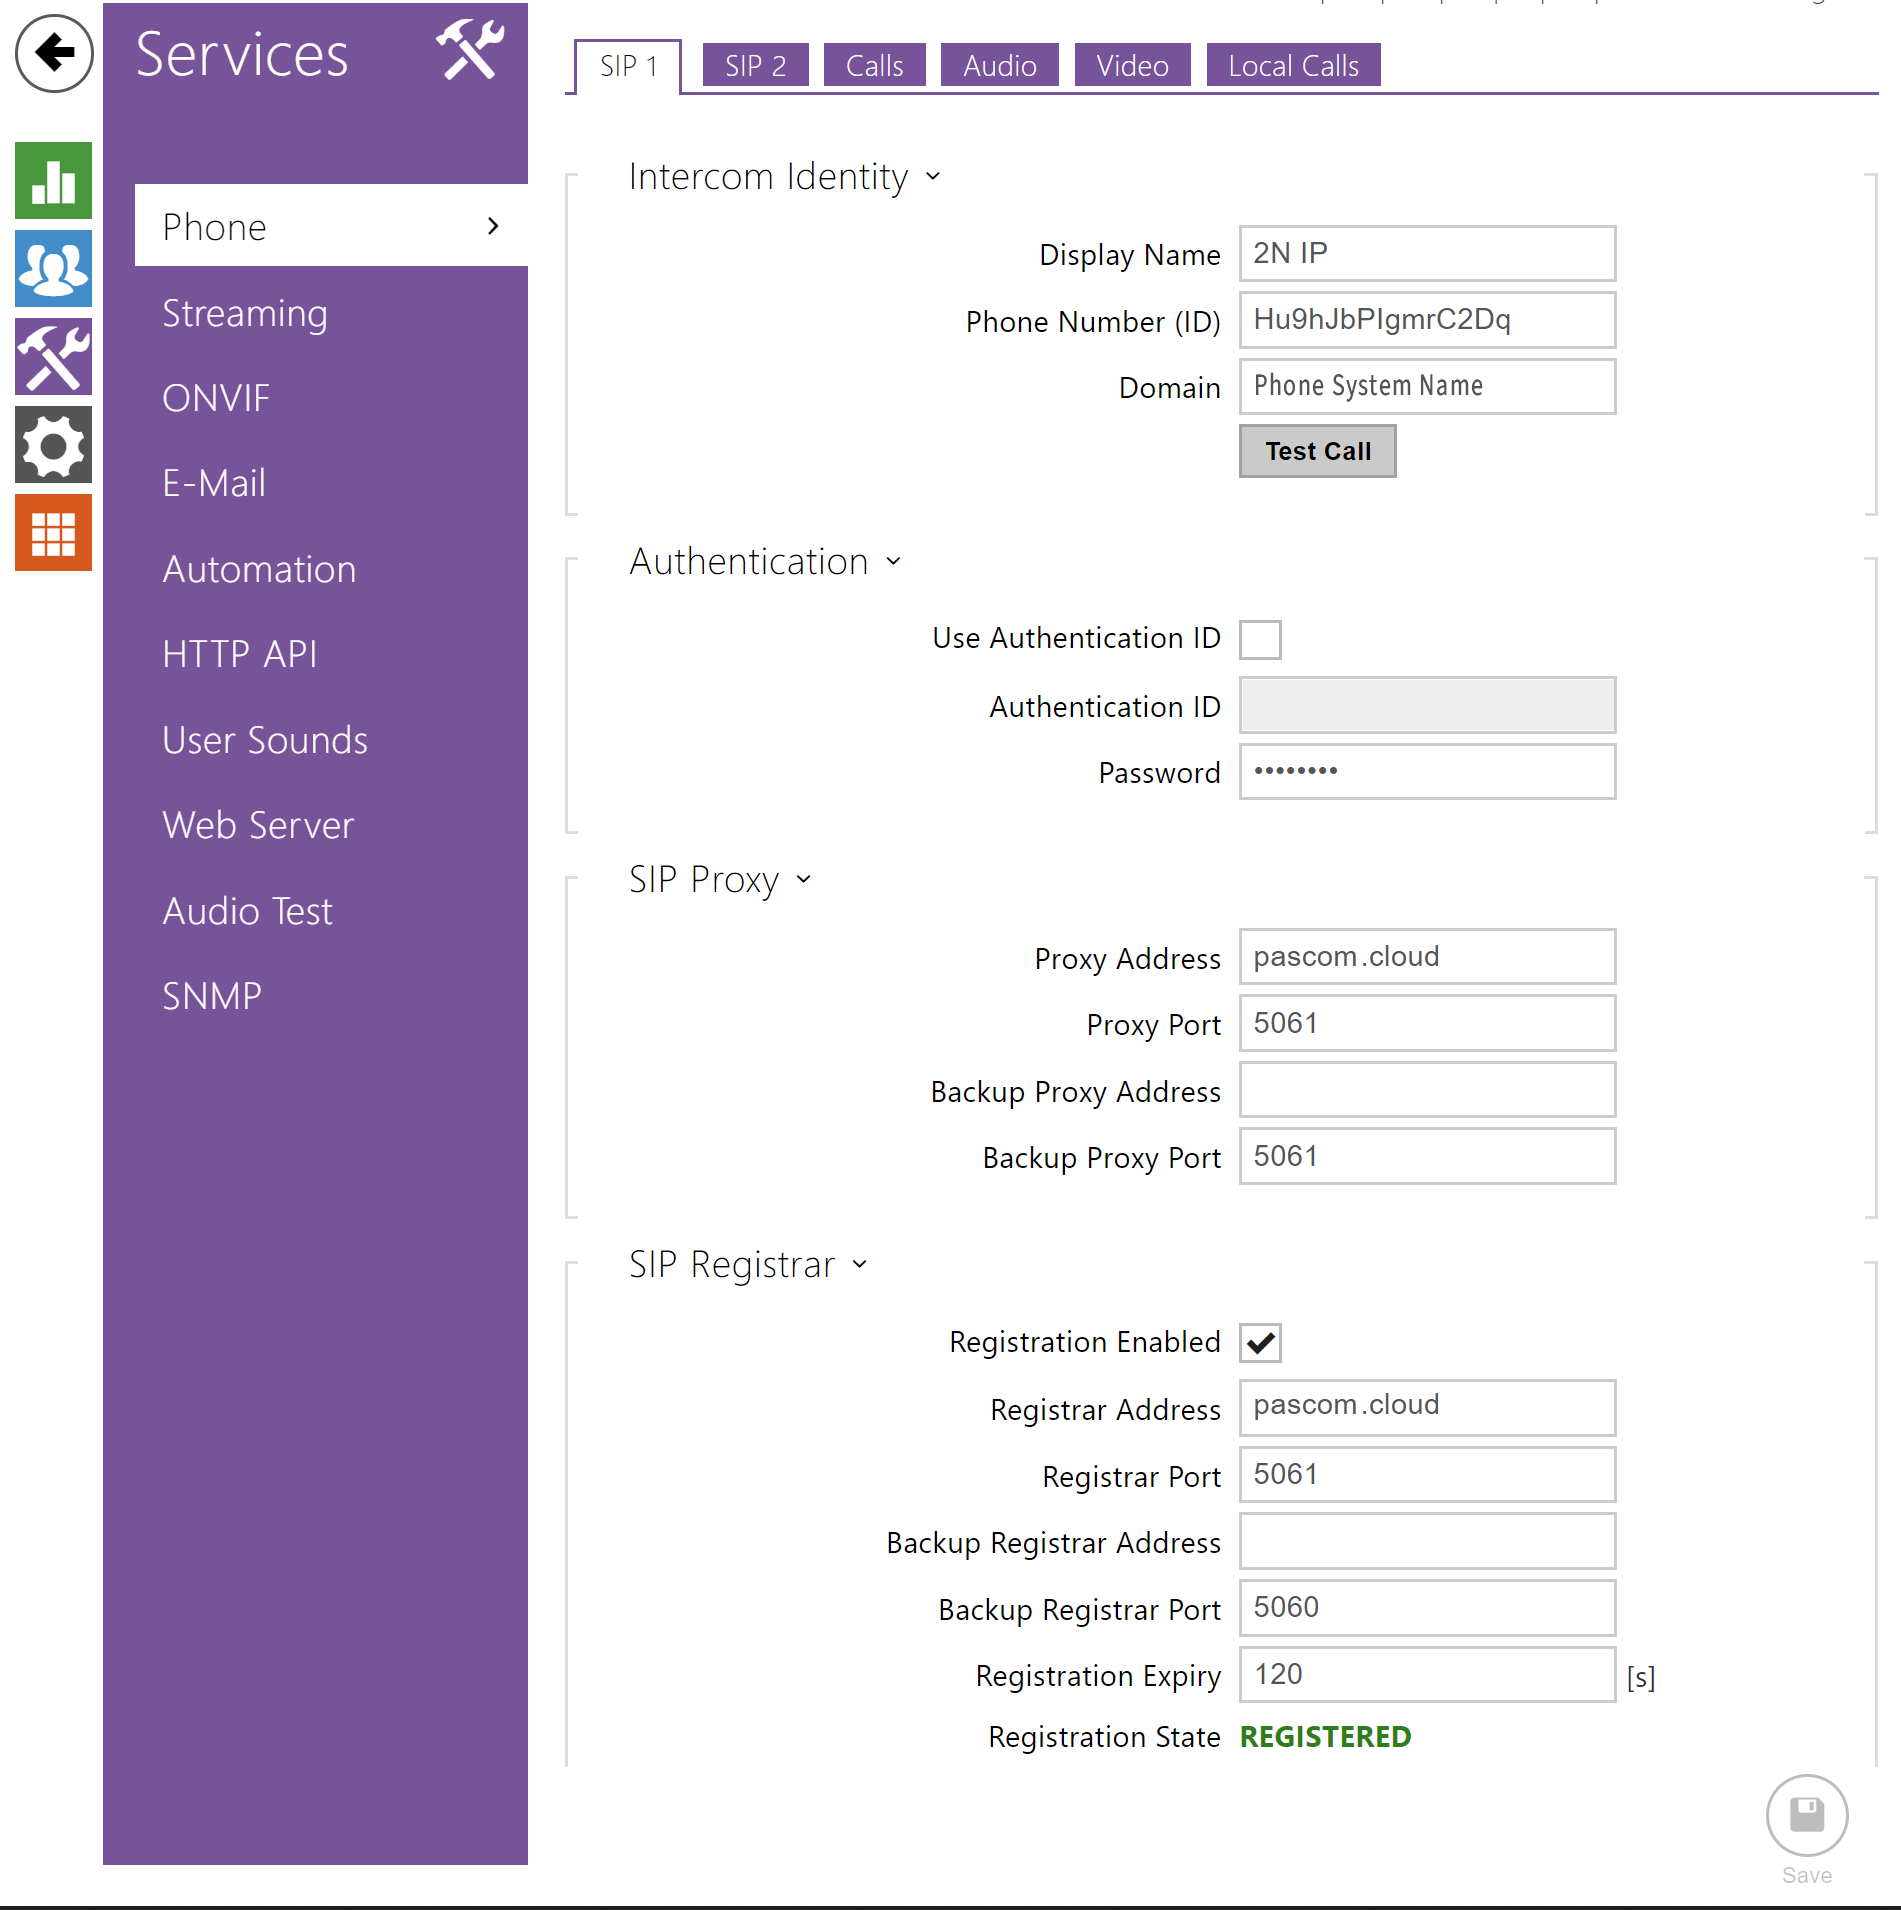Open Automation in the sidebar

coord(259,569)
